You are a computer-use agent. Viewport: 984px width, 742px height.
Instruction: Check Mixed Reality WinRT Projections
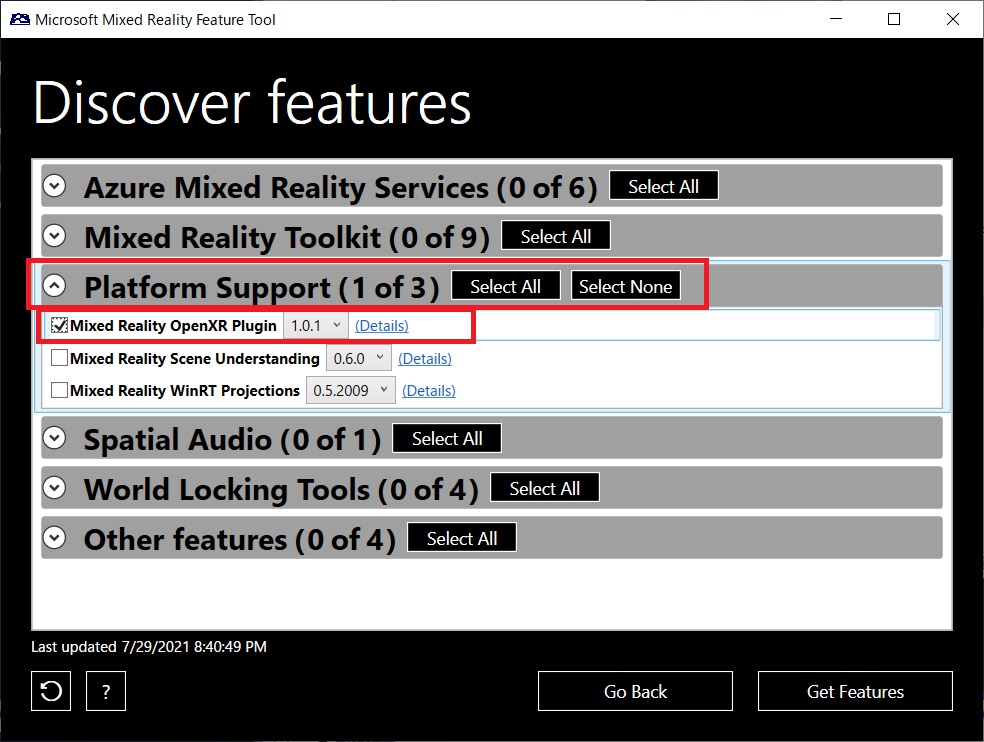pyautogui.click(x=58, y=390)
